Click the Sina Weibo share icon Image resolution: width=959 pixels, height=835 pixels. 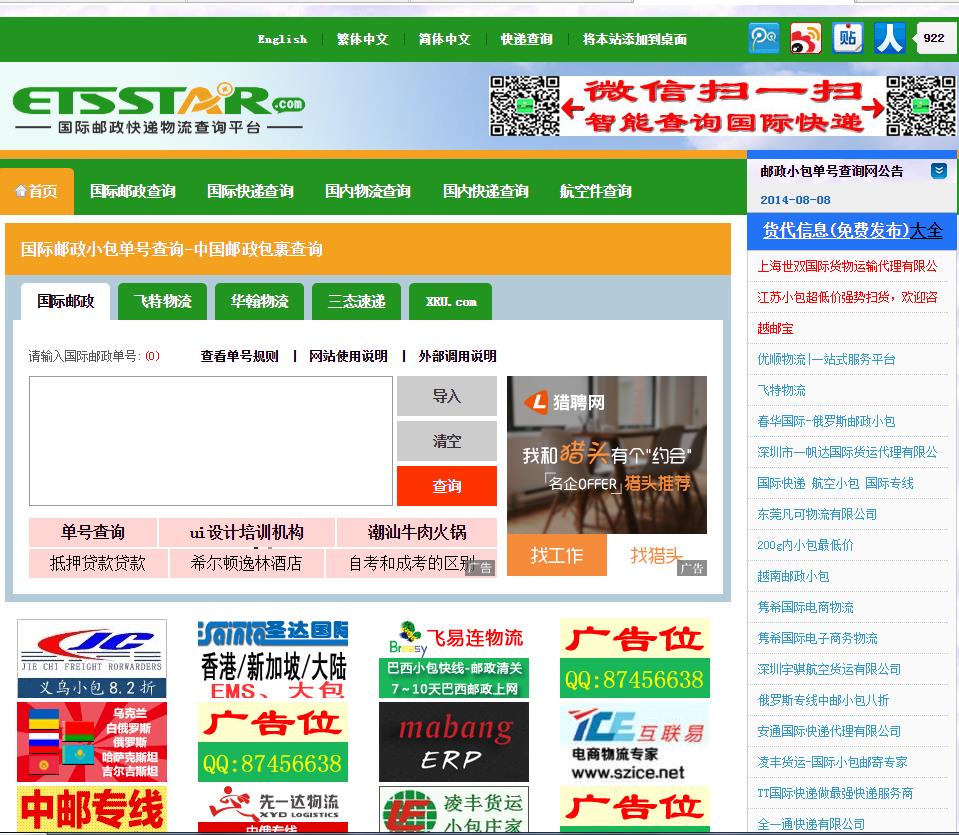(x=805, y=39)
